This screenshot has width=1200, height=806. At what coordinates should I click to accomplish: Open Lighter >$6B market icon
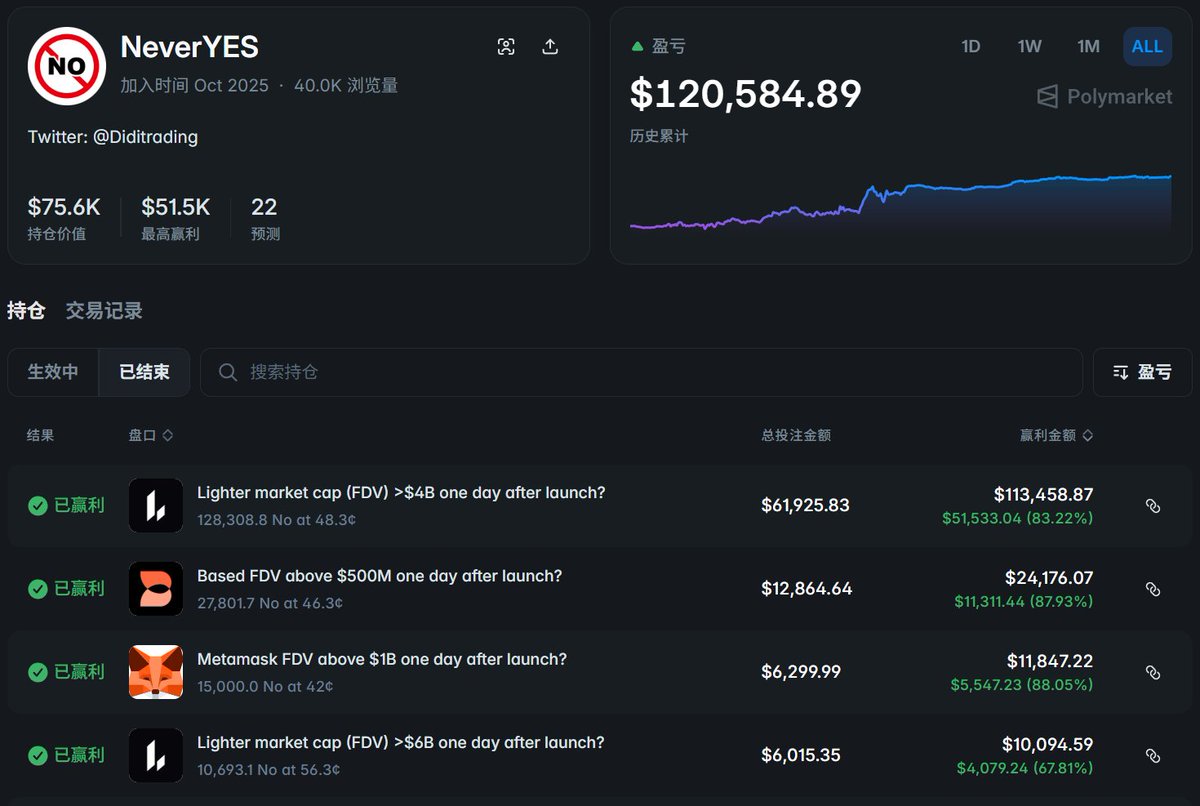tap(156, 755)
